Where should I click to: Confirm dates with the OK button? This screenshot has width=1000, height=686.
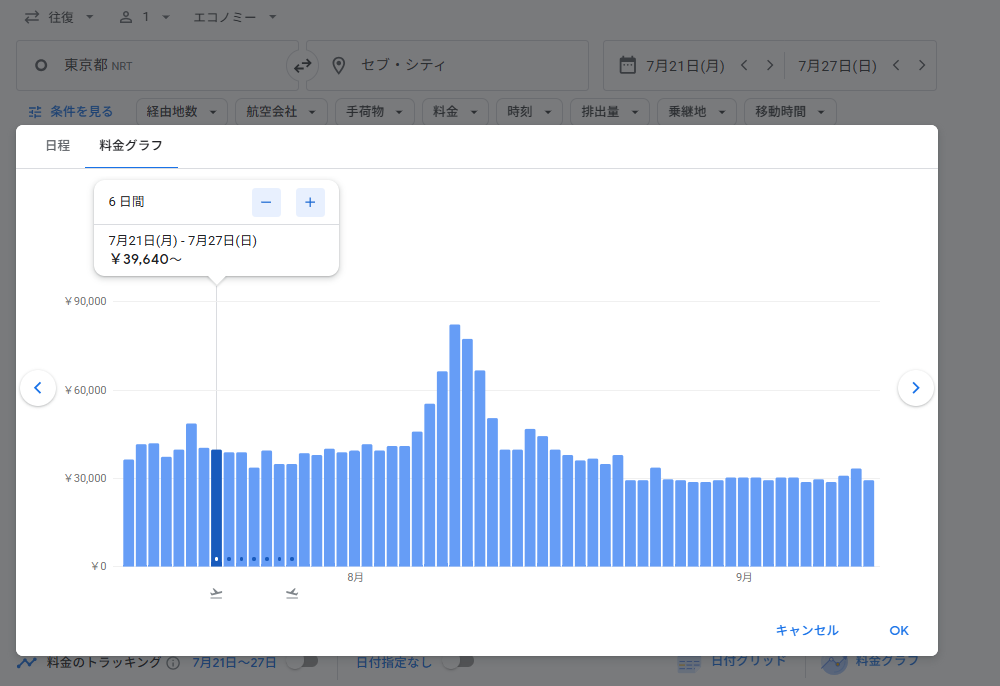[899, 631]
